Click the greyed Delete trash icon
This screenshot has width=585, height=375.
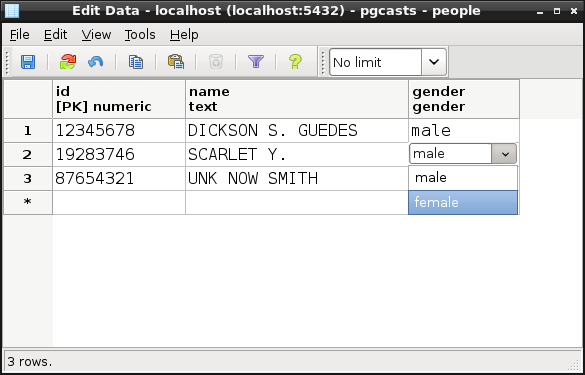[x=216, y=62]
